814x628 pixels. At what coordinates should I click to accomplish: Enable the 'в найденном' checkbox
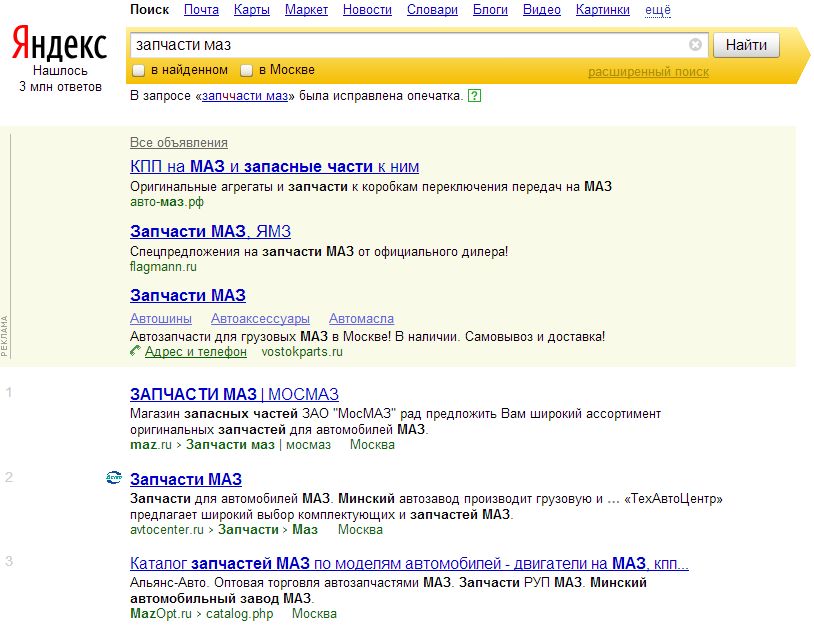coord(138,70)
